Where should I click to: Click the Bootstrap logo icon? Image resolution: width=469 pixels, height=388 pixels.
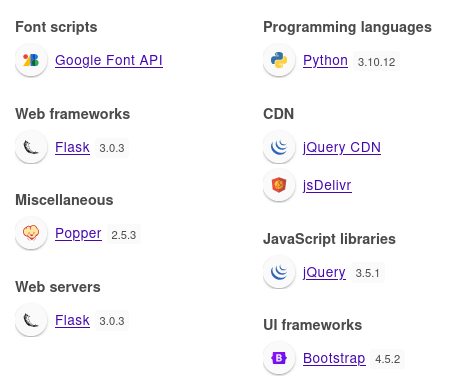point(279,358)
